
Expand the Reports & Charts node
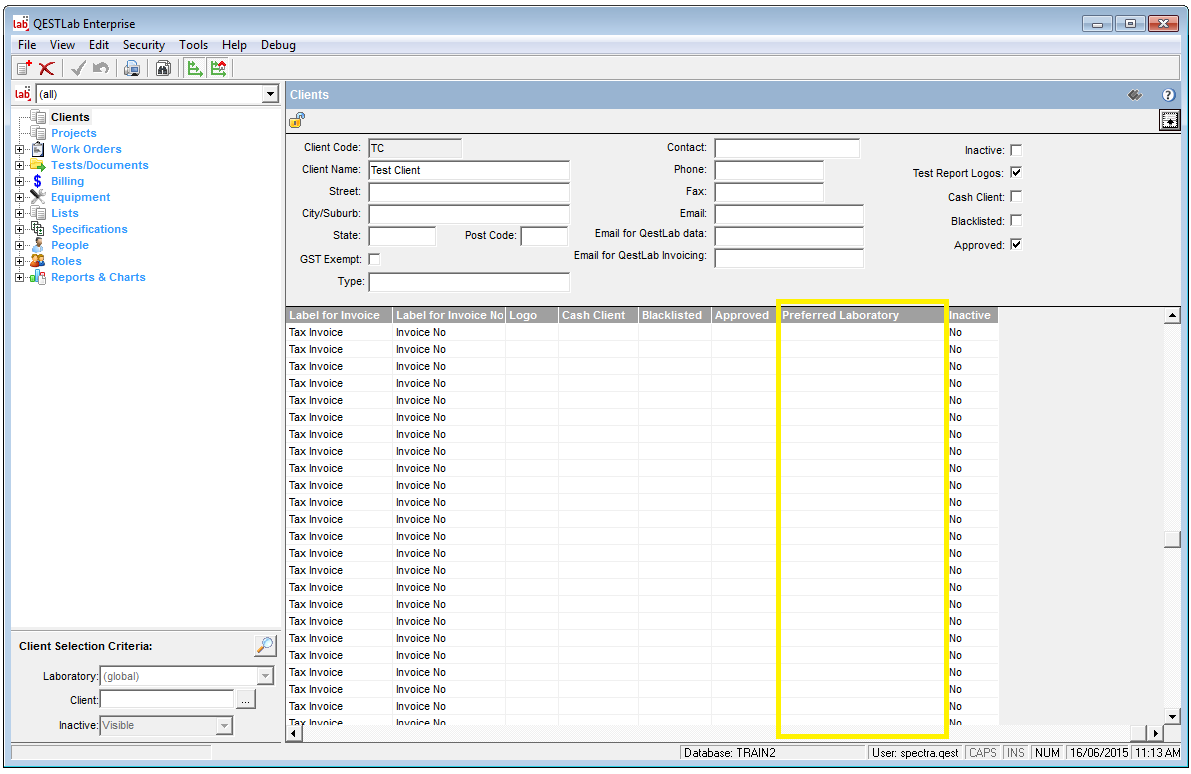click(x=19, y=277)
